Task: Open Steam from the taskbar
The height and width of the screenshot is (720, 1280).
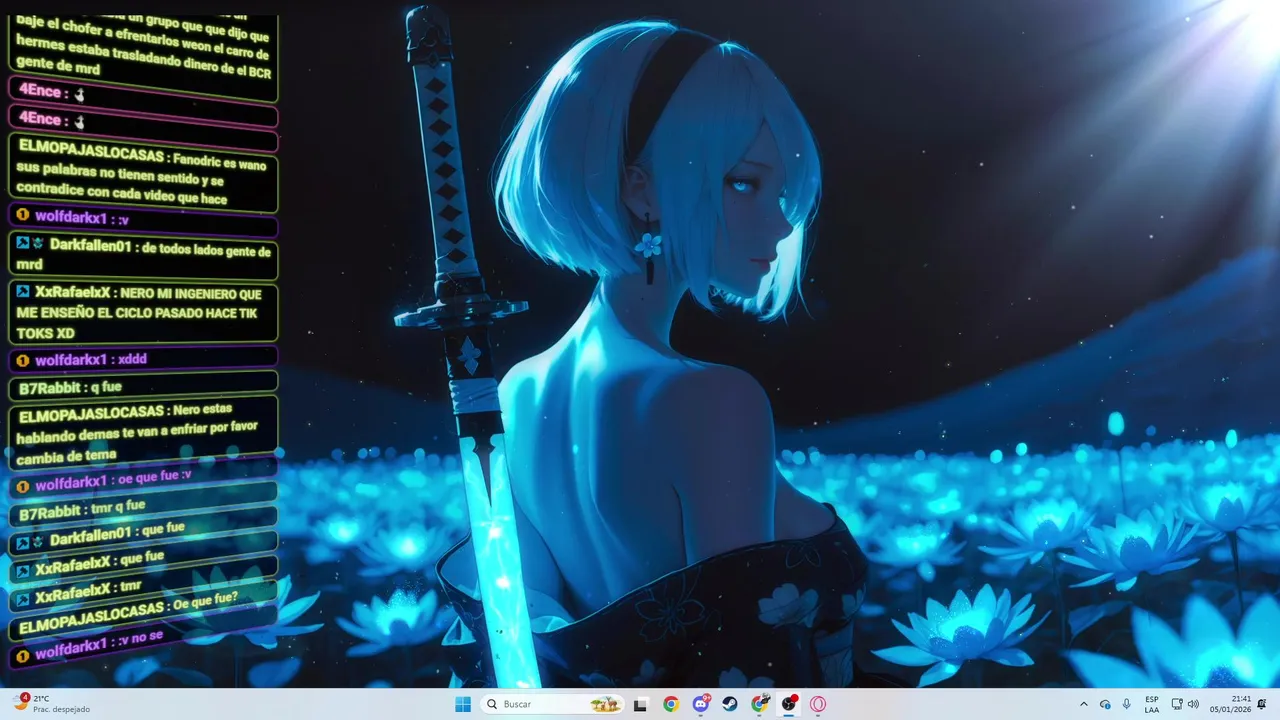Action: click(730, 704)
